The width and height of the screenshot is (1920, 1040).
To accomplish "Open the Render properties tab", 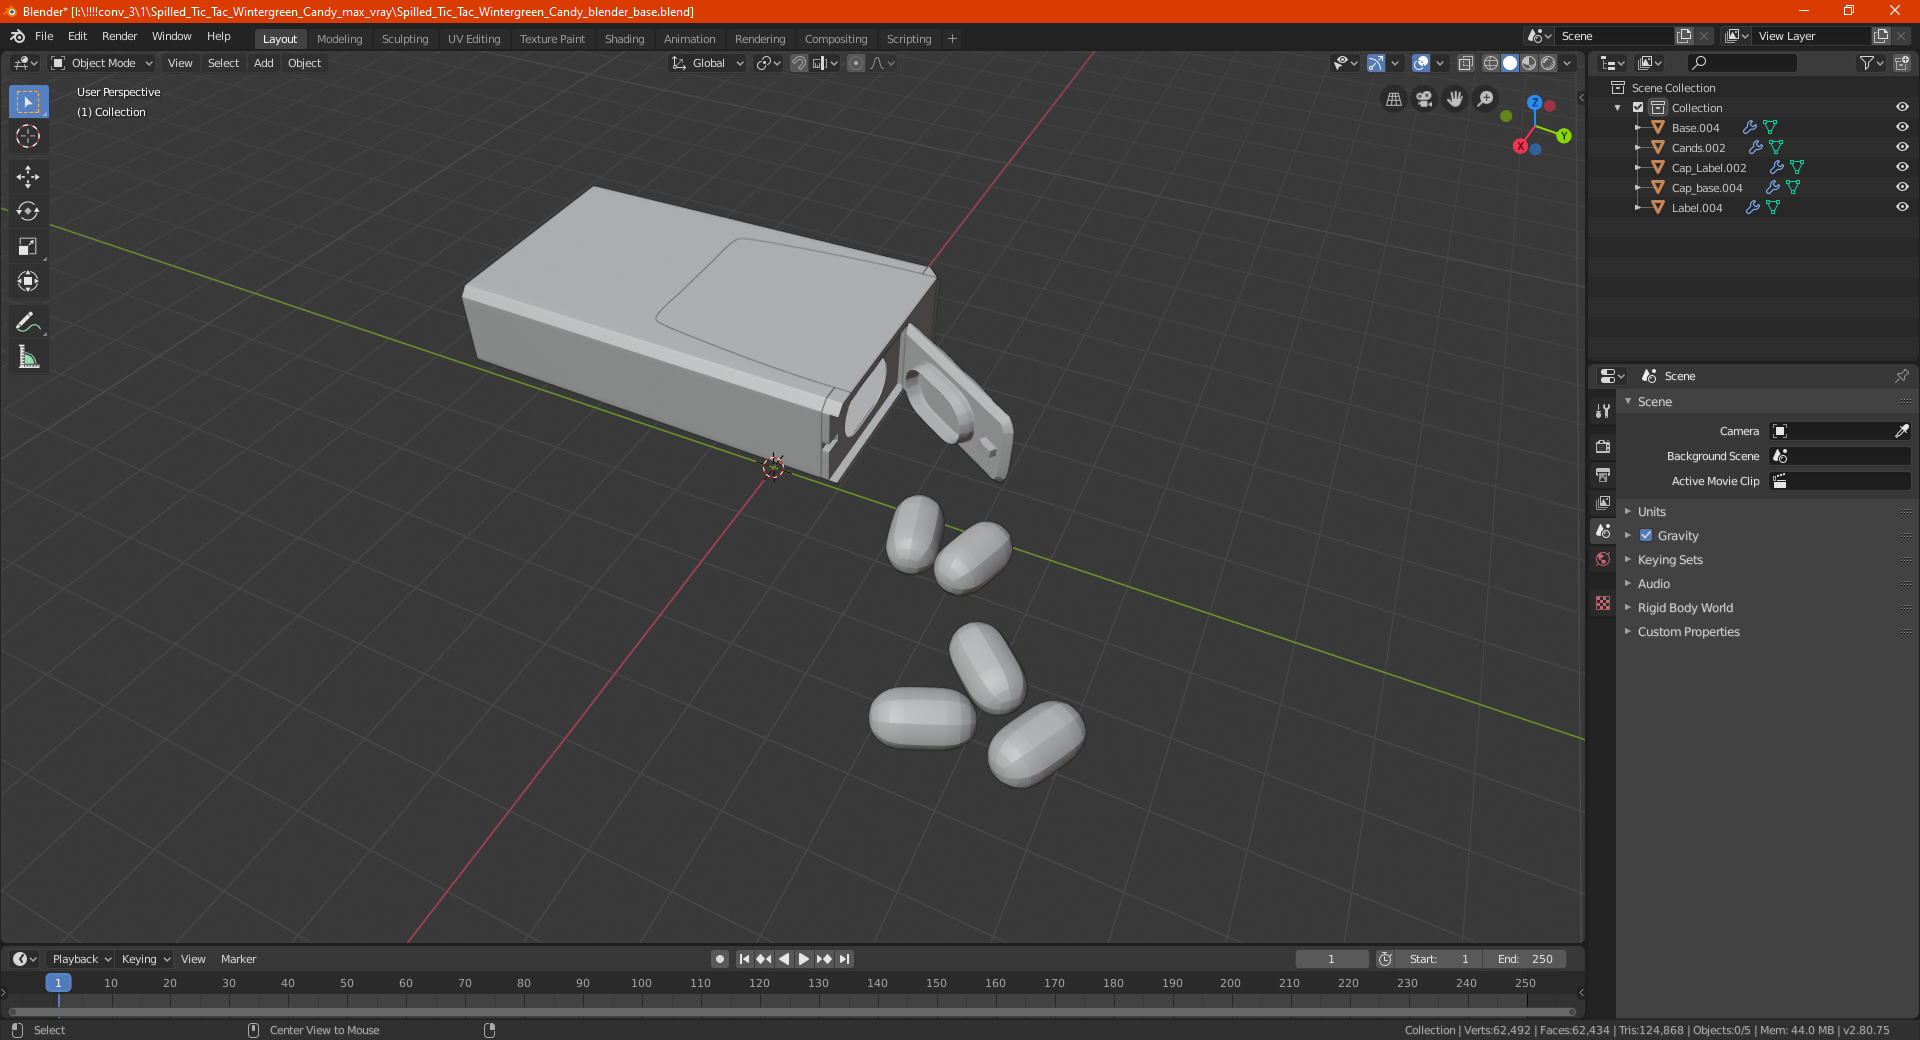I will (x=1603, y=446).
